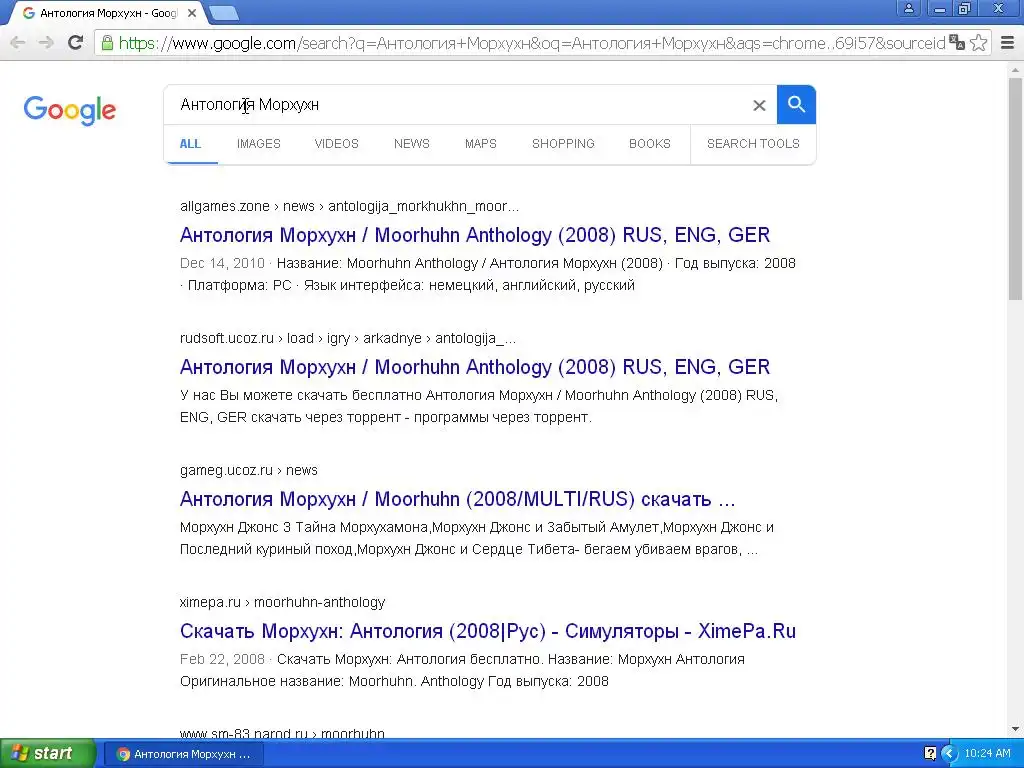Click the Dec 14, 2010 result snippet
Image resolution: width=1024 pixels, height=768 pixels.
point(488,274)
